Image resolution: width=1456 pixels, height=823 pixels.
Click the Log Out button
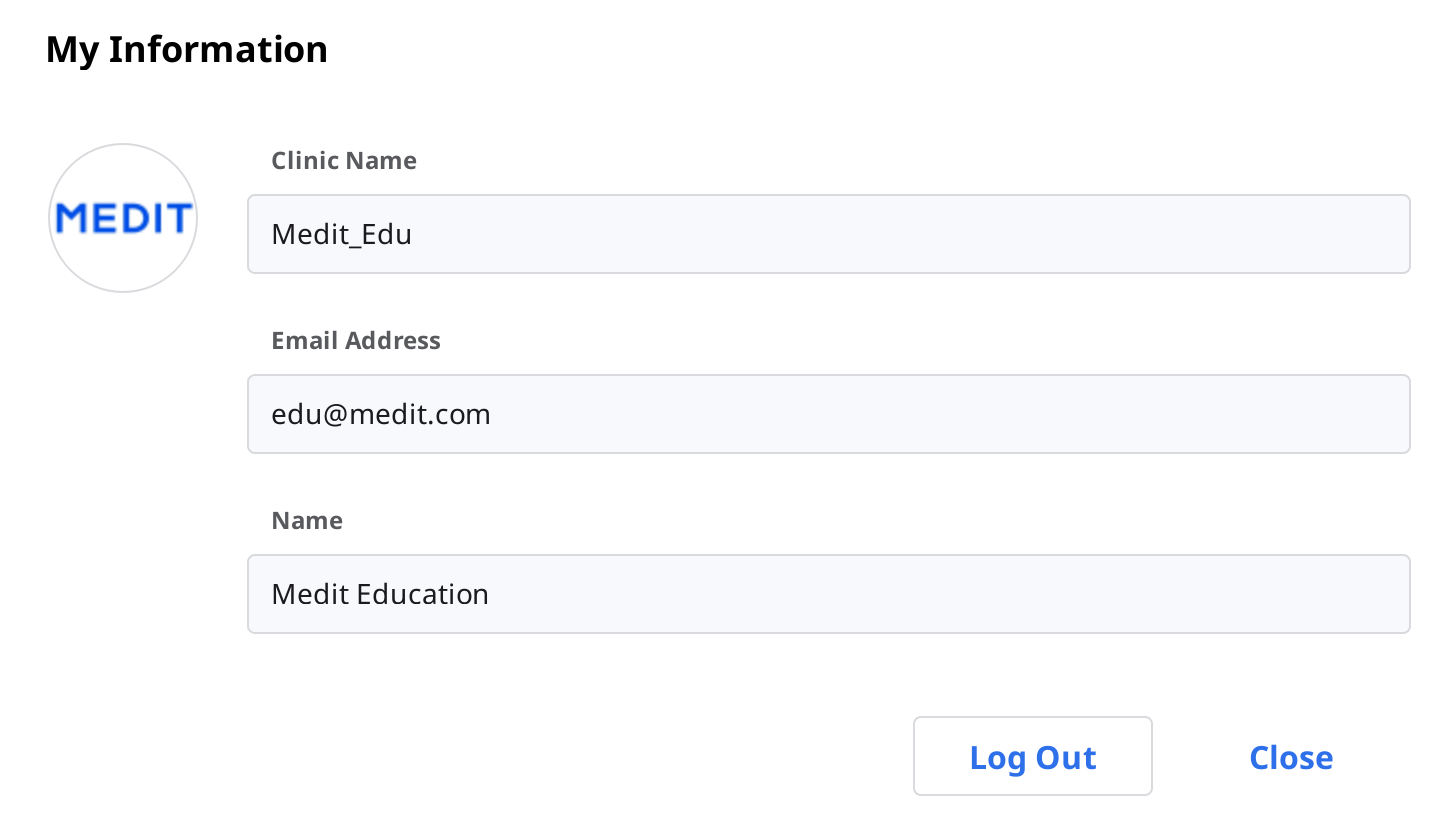pos(1032,756)
